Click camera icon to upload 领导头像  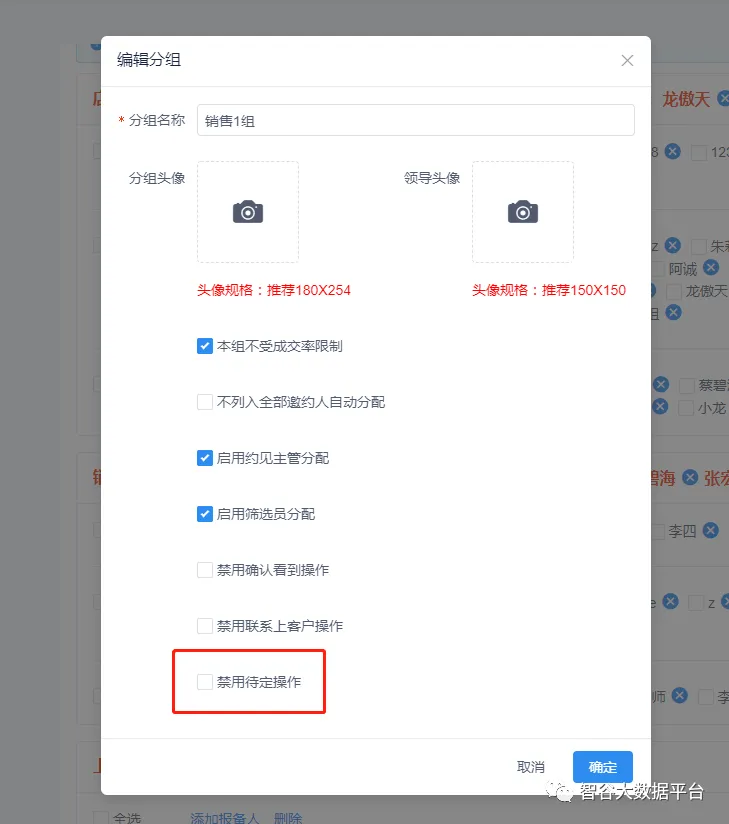click(x=522, y=212)
